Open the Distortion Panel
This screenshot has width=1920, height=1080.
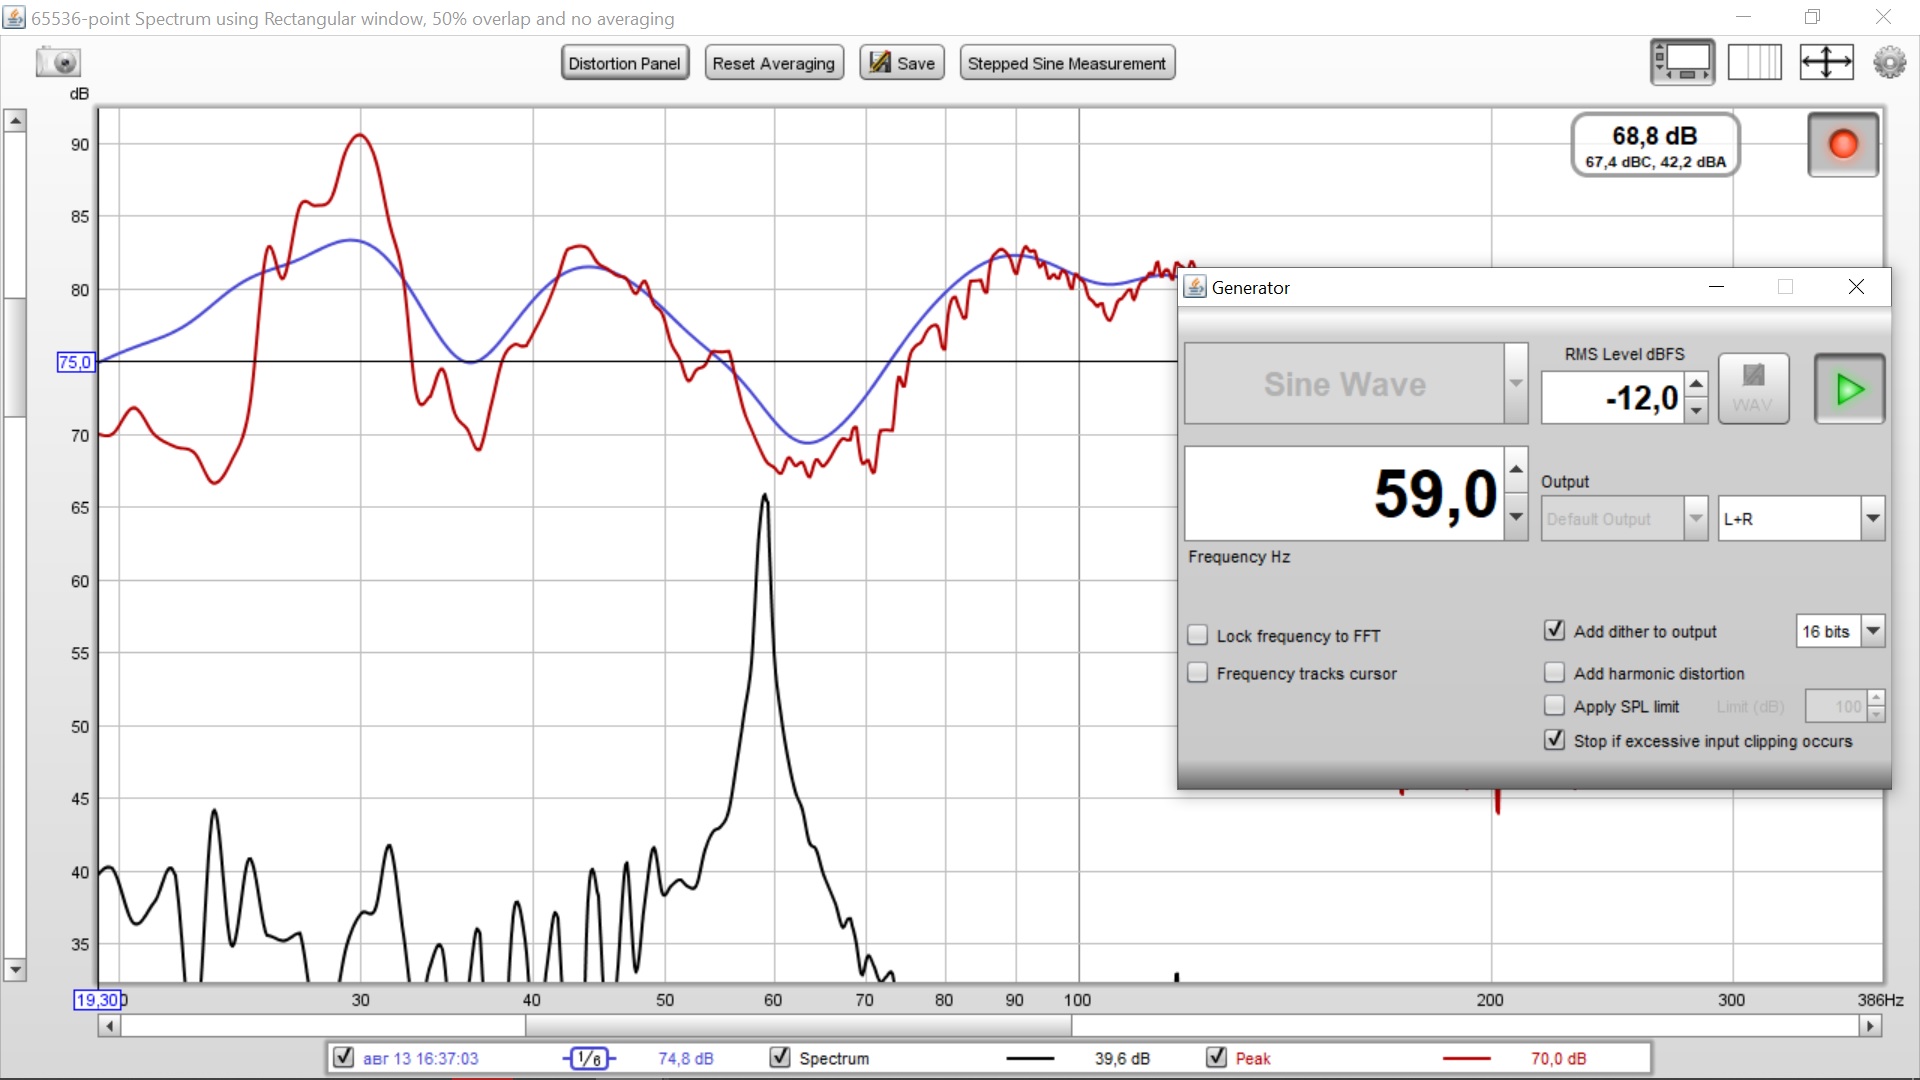point(624,63)
